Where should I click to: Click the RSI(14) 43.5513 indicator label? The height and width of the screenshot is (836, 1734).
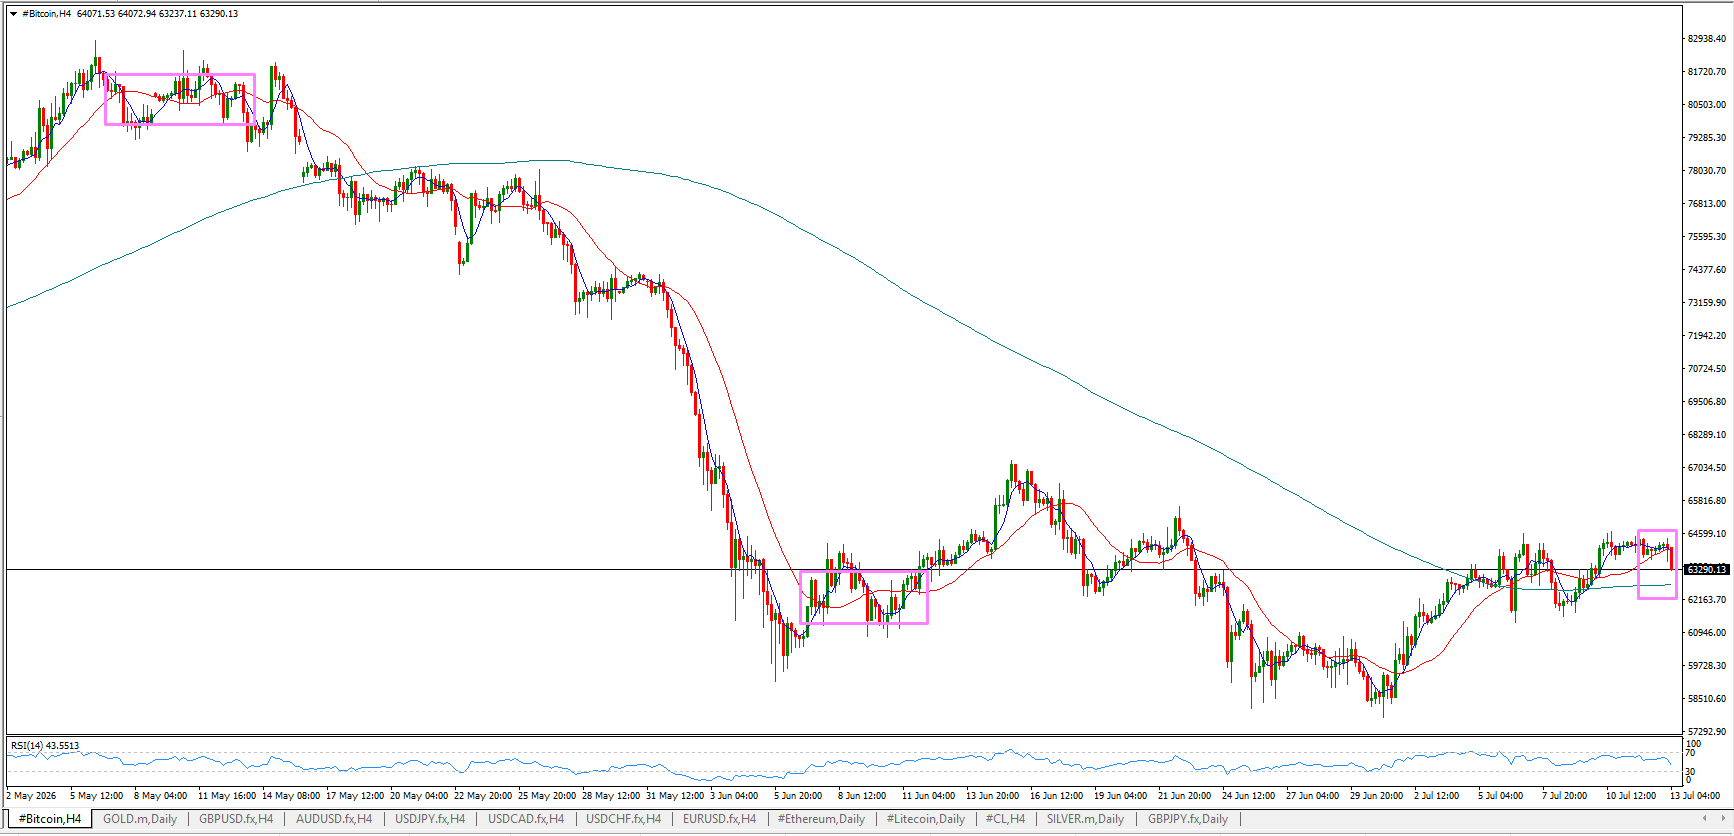coord(45,746)
